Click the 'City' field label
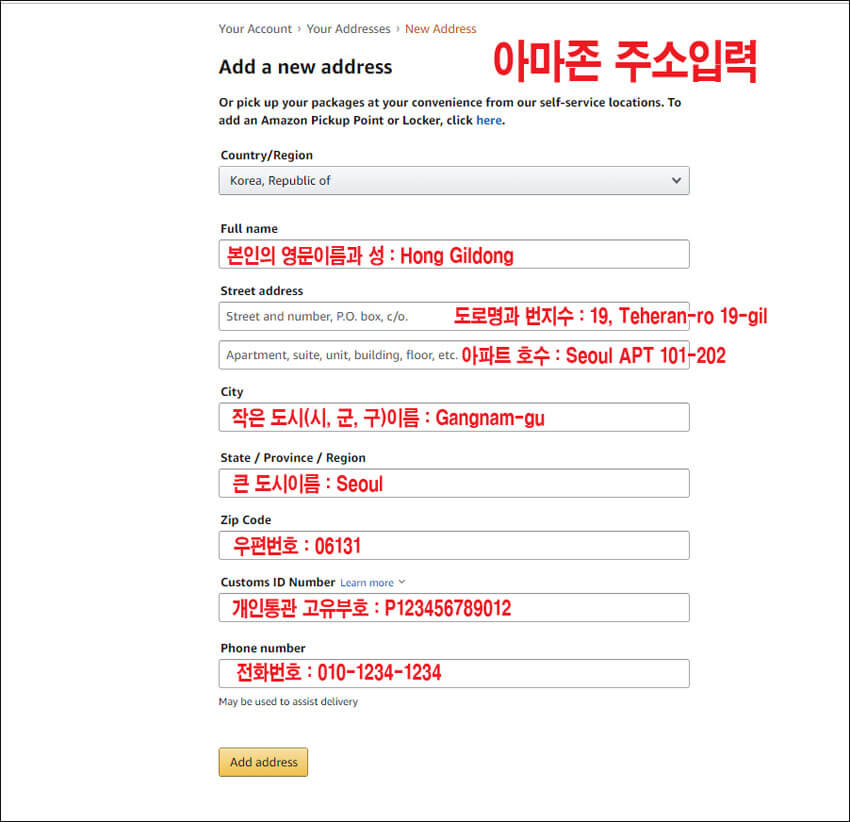Image resolution: width=850 pixels, height=822 pixels. pos(232,392)
